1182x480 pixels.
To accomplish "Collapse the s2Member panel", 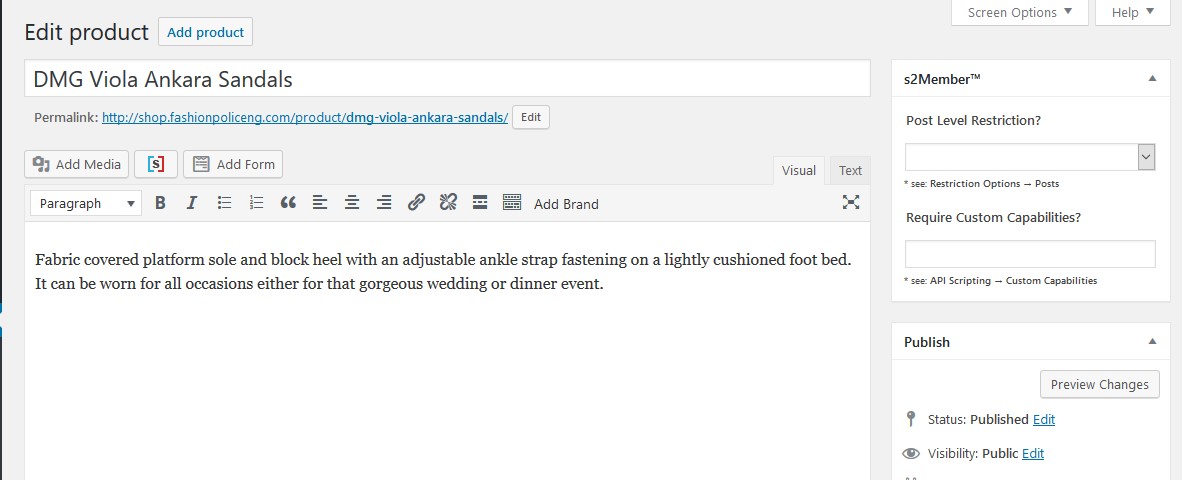I will pos(1152,78).
